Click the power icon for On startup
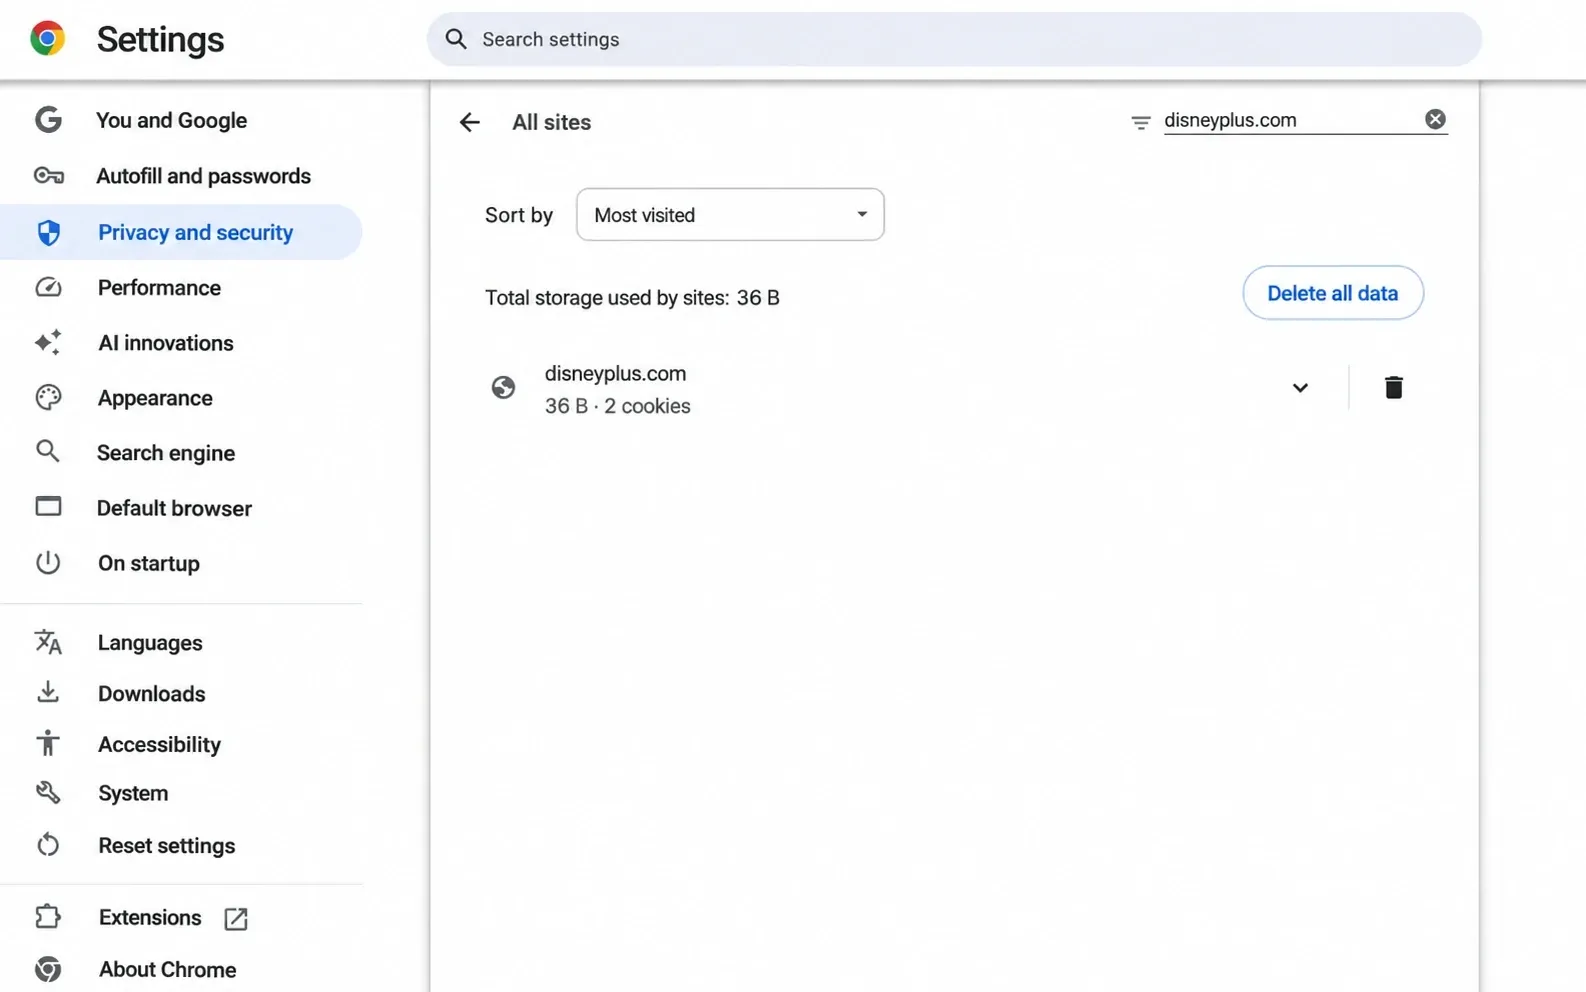The height and width of the screenshot is (992, 1586). [x=48, y=562]
